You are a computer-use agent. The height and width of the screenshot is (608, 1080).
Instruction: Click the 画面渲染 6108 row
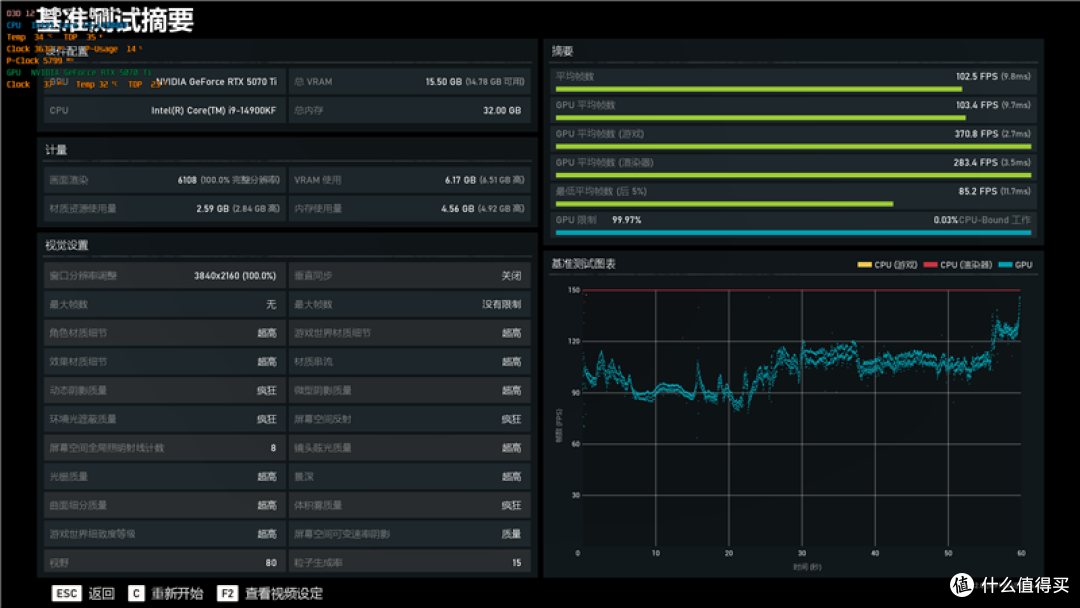coord(164,180)
